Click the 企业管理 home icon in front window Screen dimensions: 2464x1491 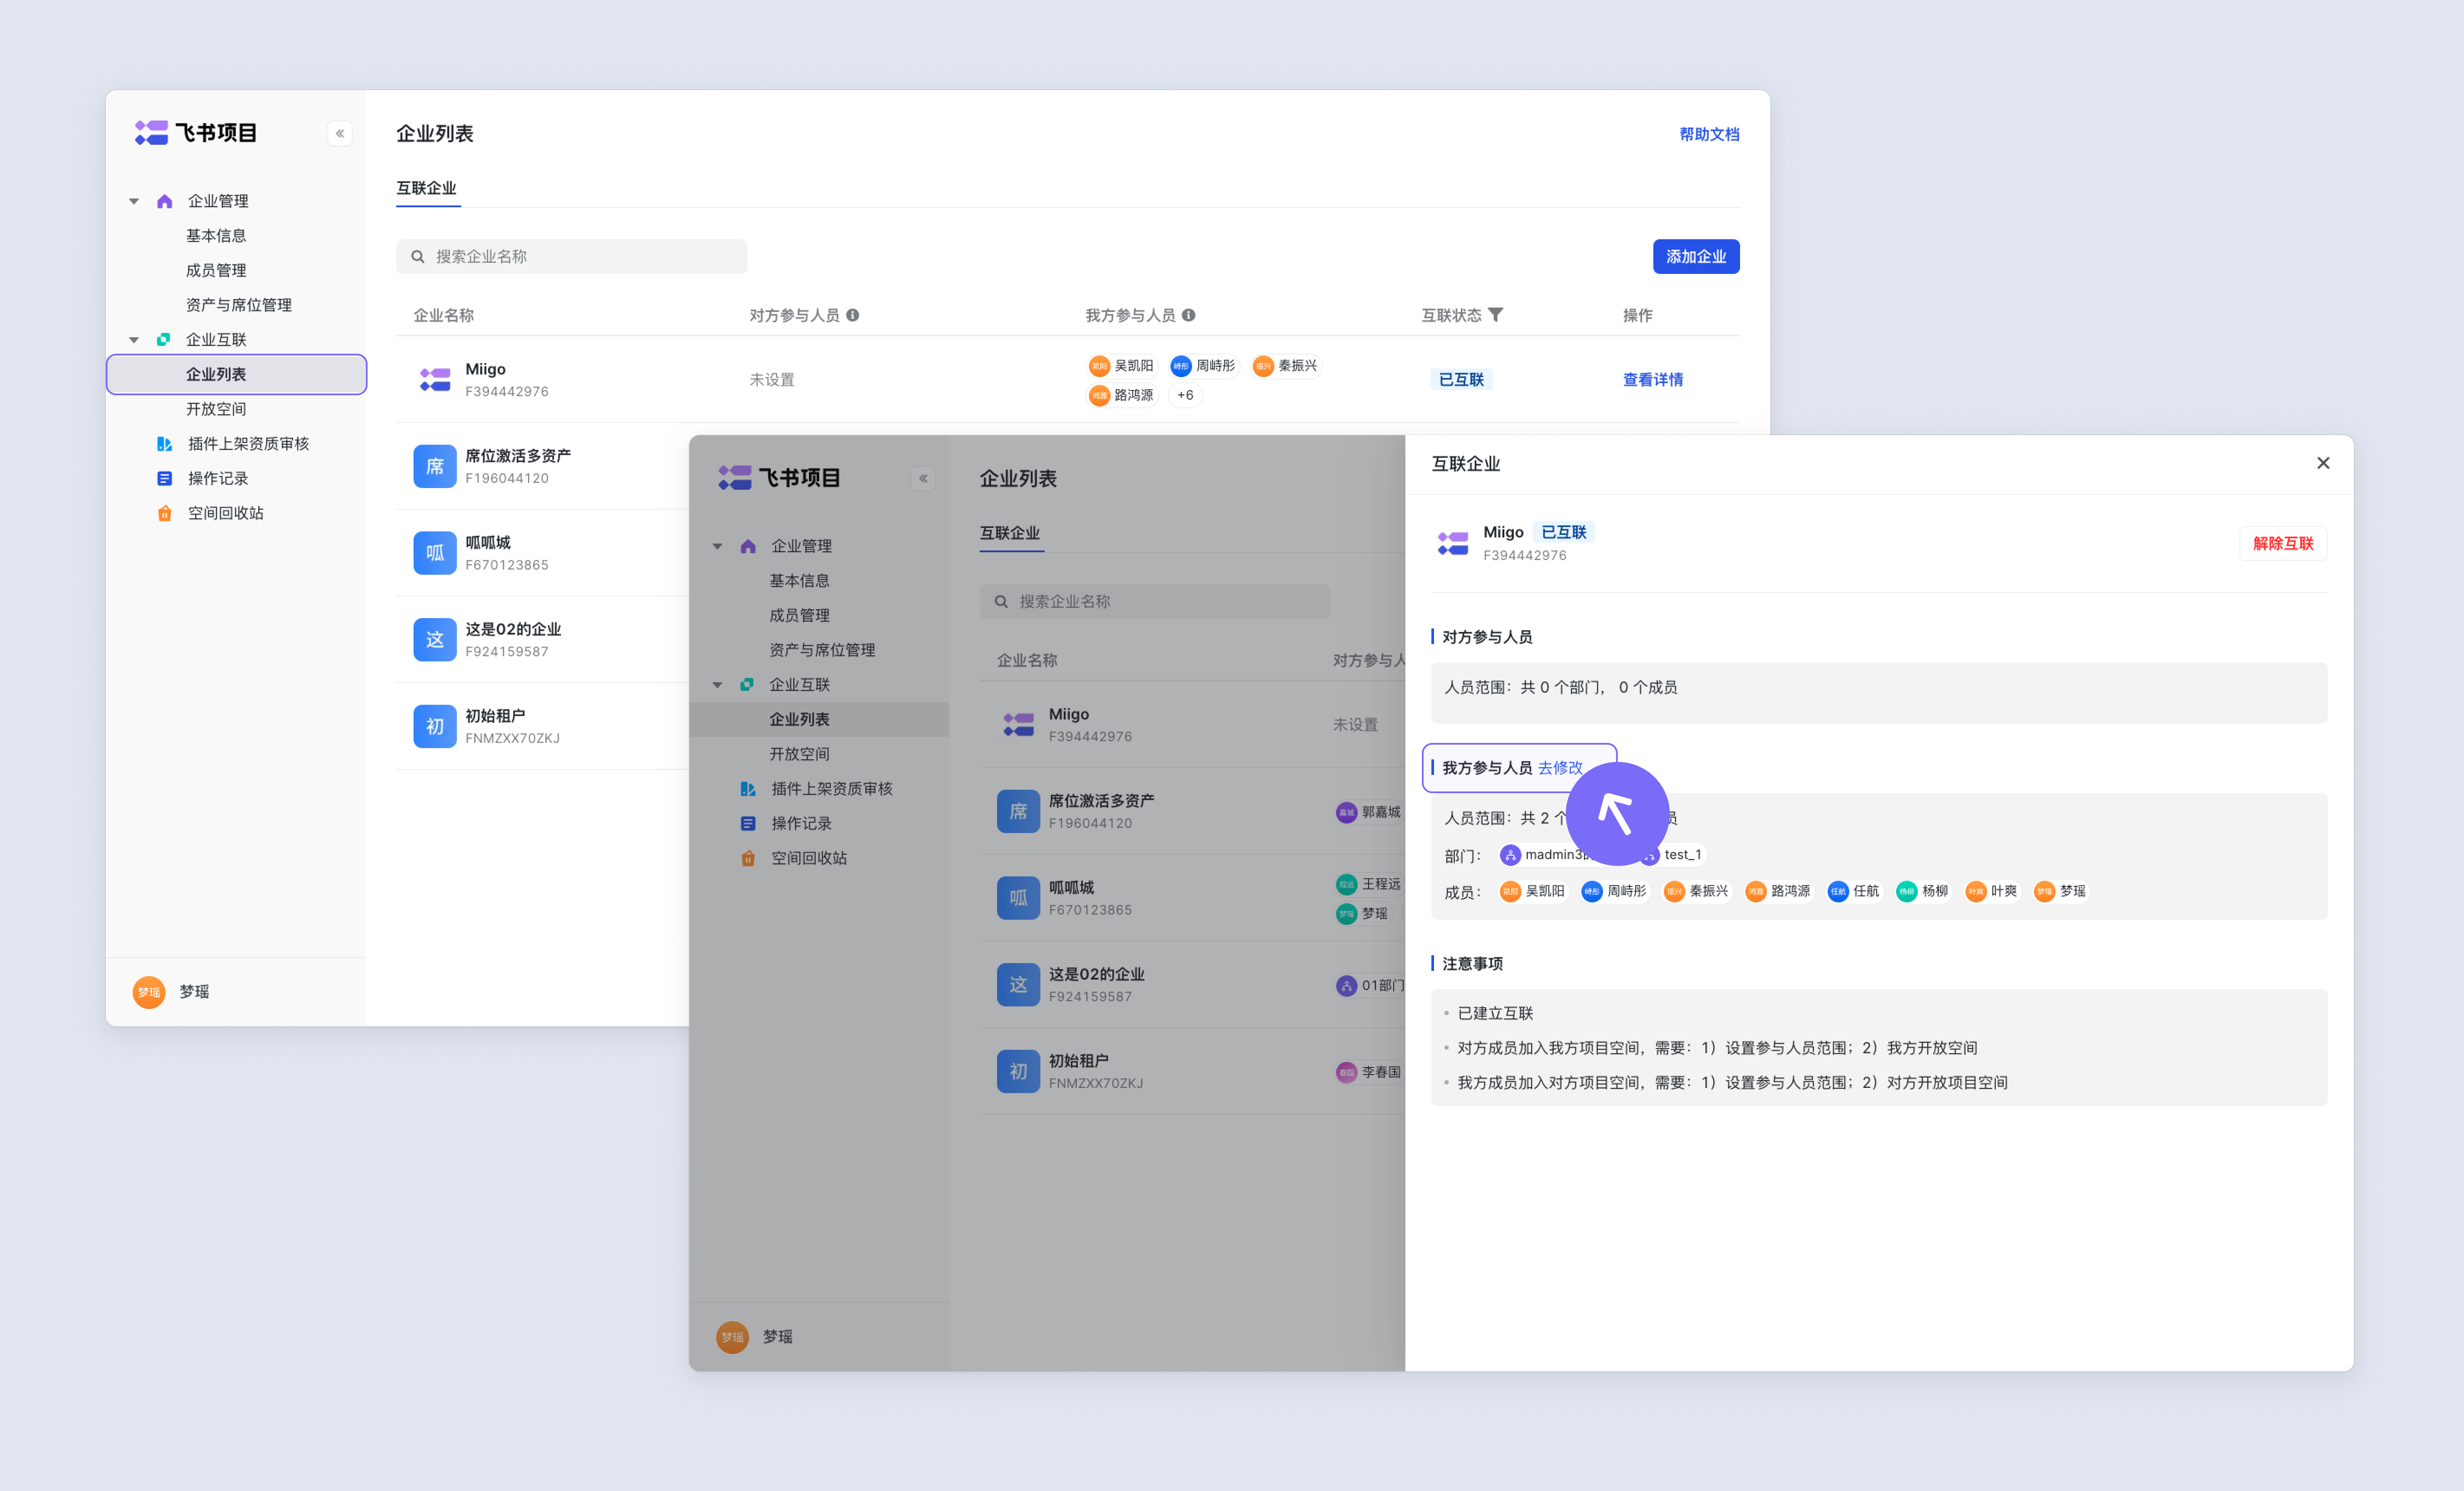[x=748, y=546]
